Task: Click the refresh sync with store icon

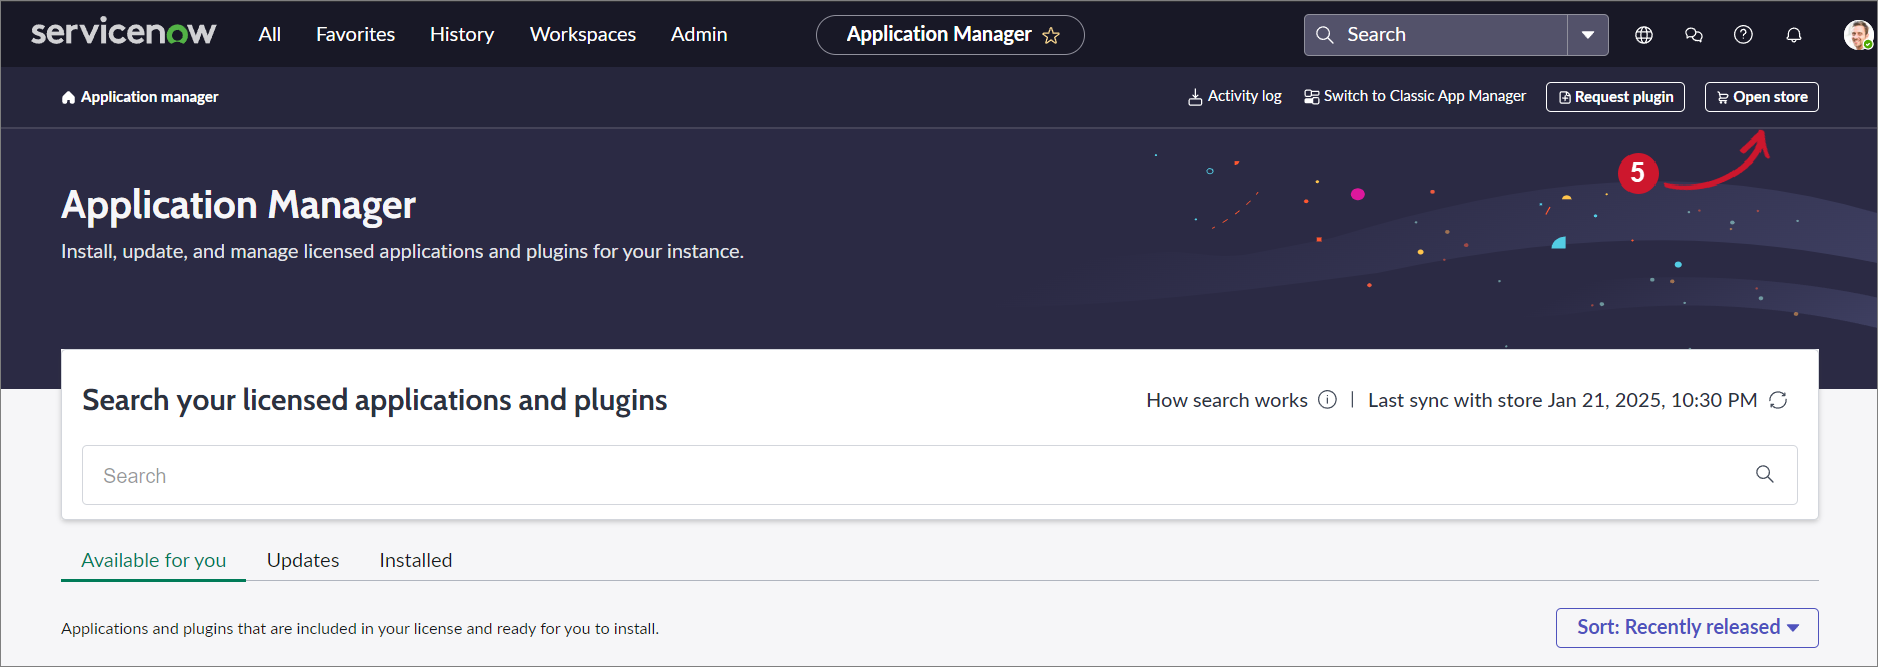Action: point(1778,400)
